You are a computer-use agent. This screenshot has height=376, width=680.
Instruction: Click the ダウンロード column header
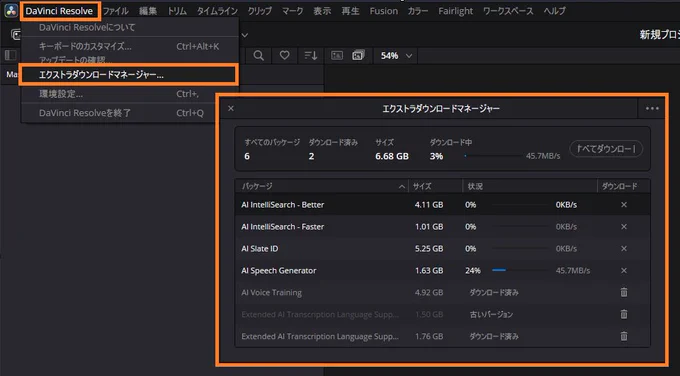[624, 186]
